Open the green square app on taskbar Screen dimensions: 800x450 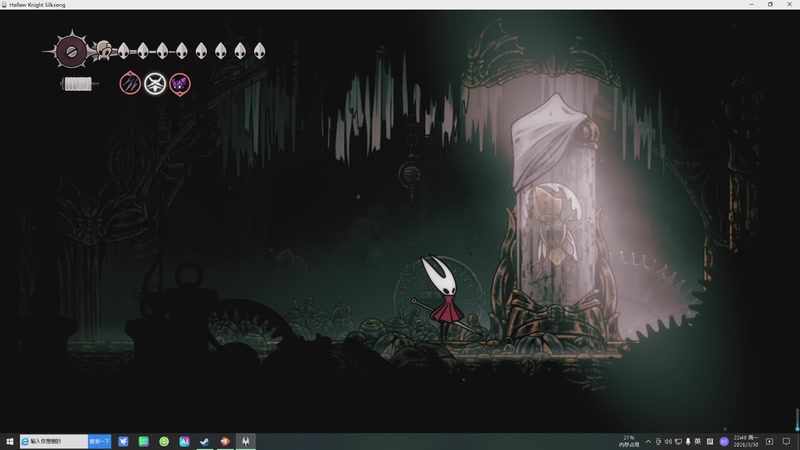pos(143,441)
